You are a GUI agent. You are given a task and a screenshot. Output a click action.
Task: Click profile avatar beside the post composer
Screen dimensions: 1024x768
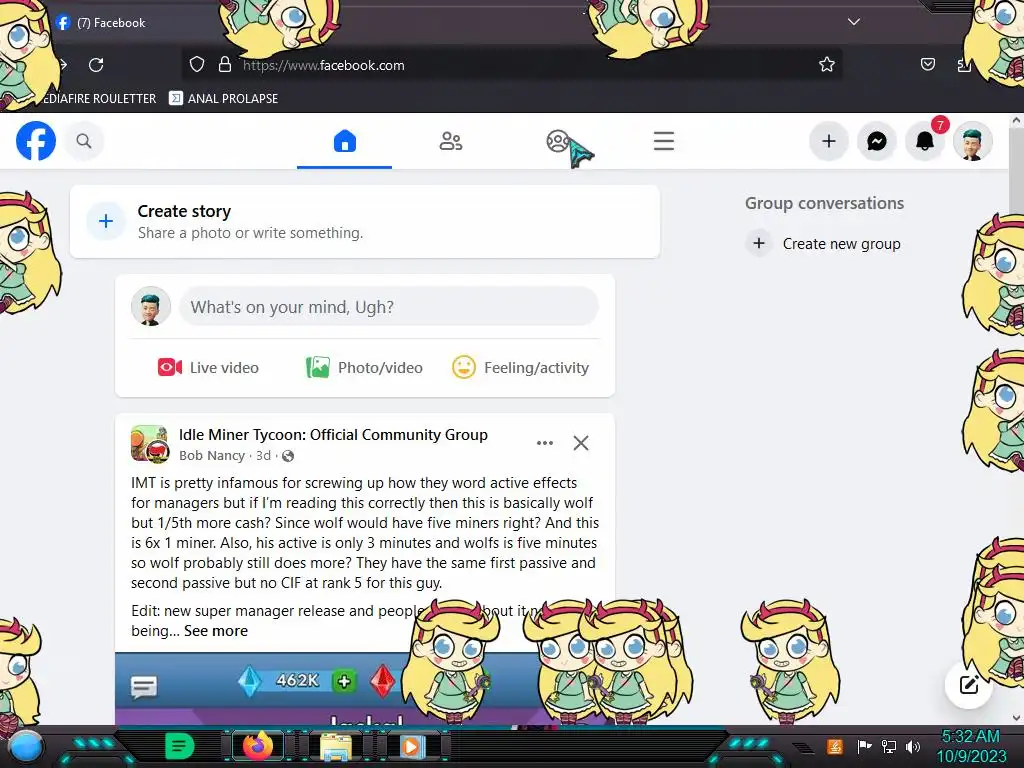click(151, 306)
